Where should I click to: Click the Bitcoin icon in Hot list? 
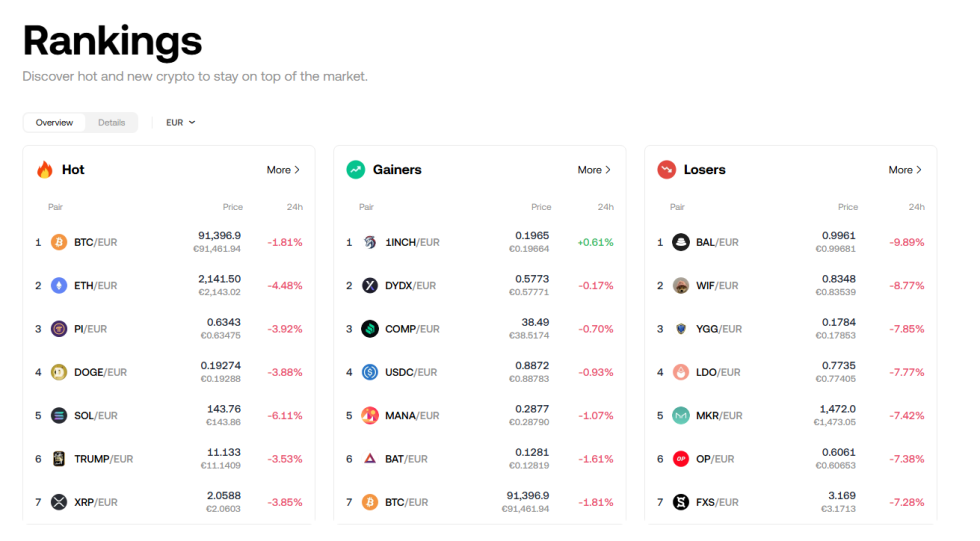pyautogui.click(x=59, y=242)
